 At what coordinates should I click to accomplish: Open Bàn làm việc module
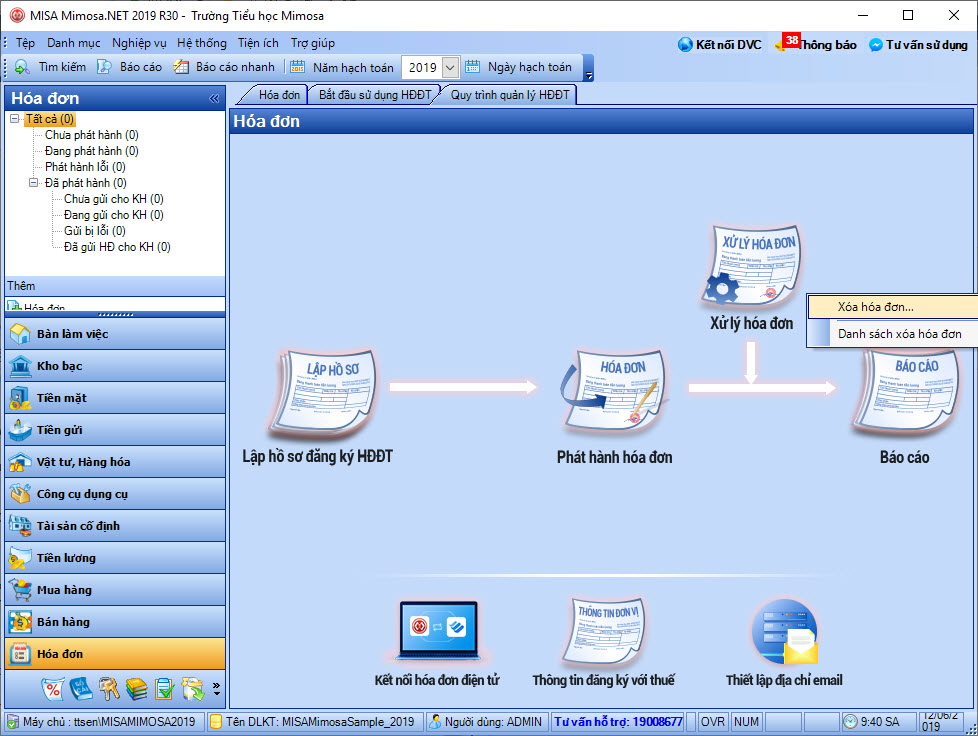[x=115, y=334]
